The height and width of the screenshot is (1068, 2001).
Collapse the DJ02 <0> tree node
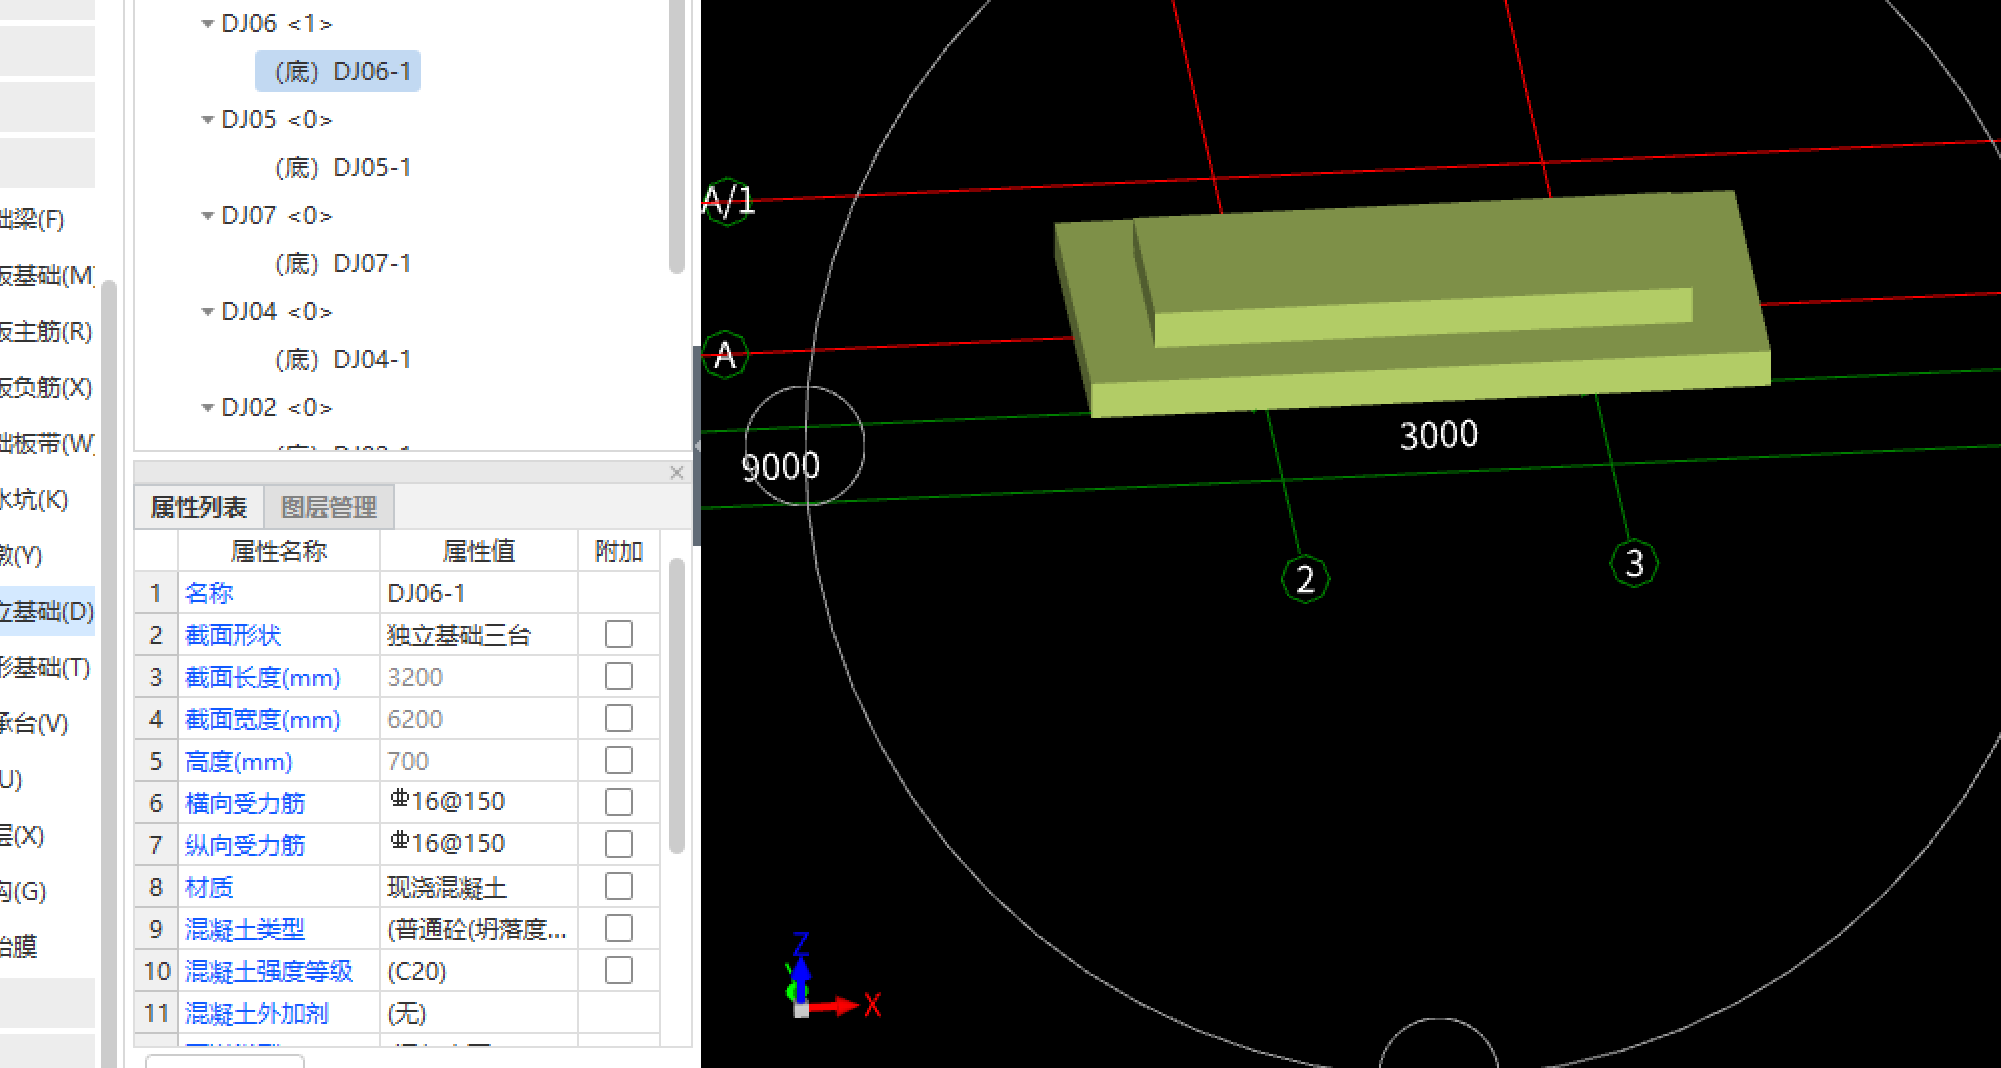click(207, 407)
